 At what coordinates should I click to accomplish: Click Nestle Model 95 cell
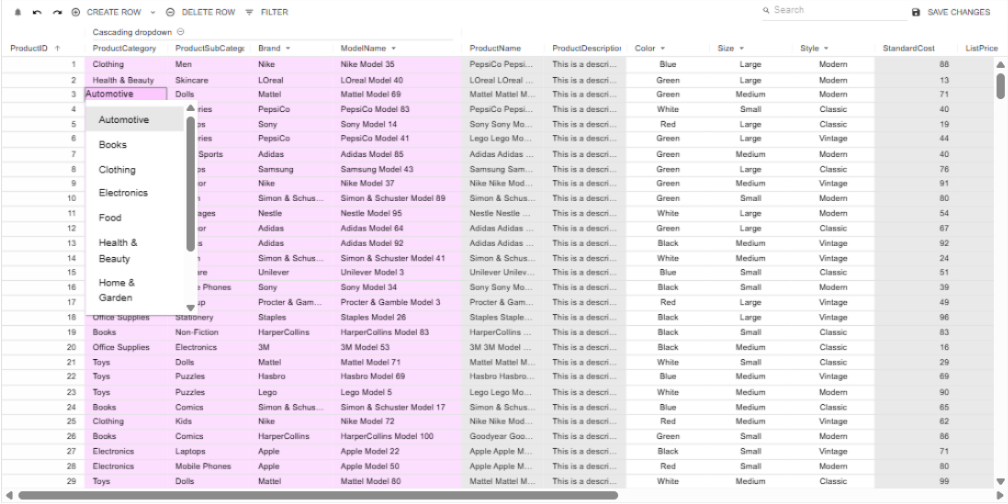(x=397, y=213)
